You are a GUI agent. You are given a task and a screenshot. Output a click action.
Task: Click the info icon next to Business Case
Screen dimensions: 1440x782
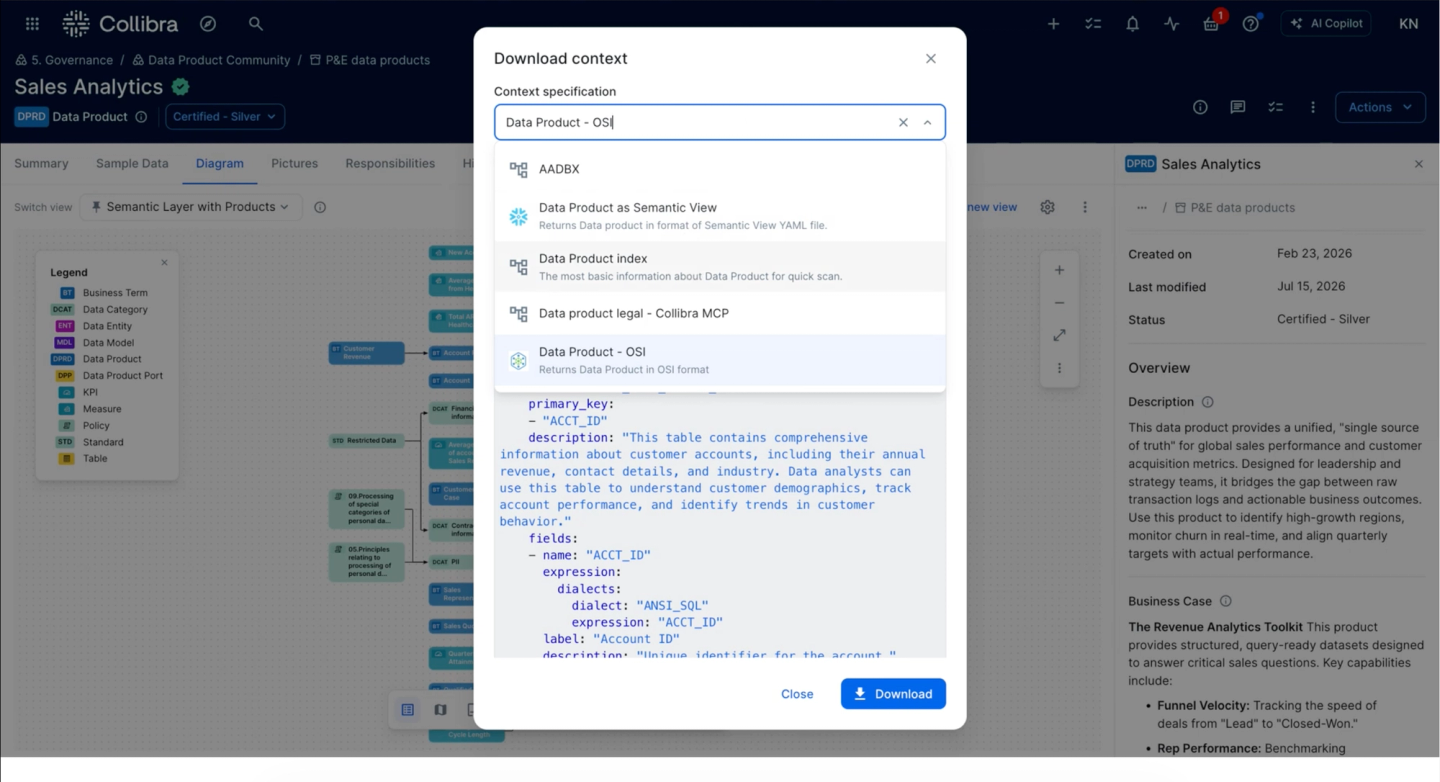point(1225,601)
